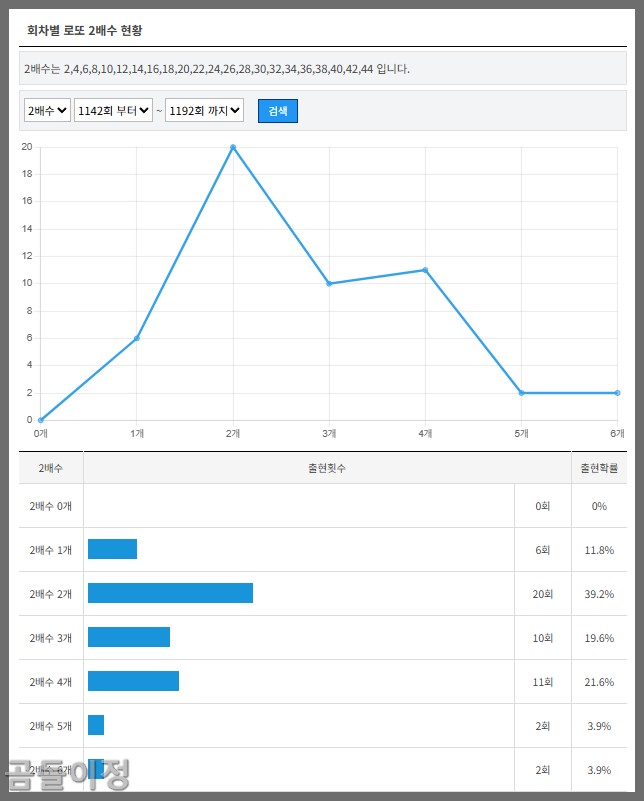Click the bar for 2배수 2개
644x801 pixels.
170,593
